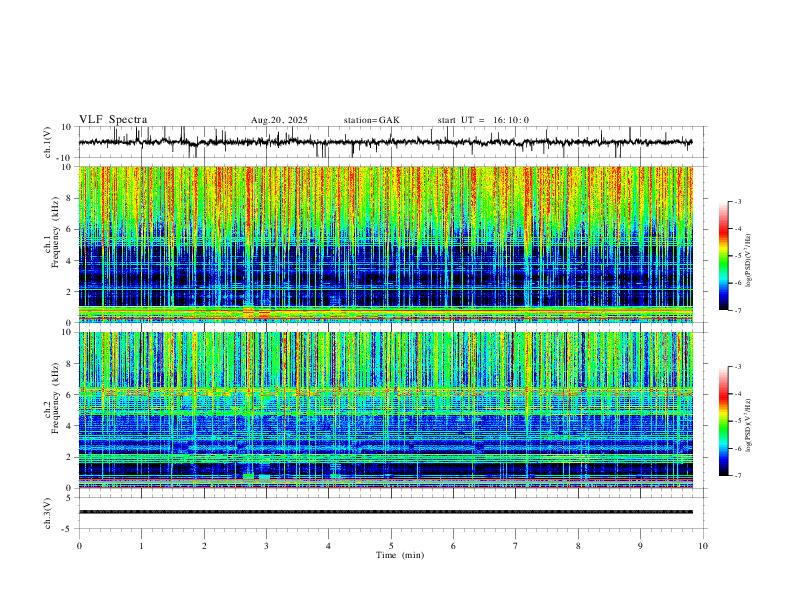This screenshot has width=792, height=612.
Task: Click time axis tick label '8'
Action: [578, 546]
